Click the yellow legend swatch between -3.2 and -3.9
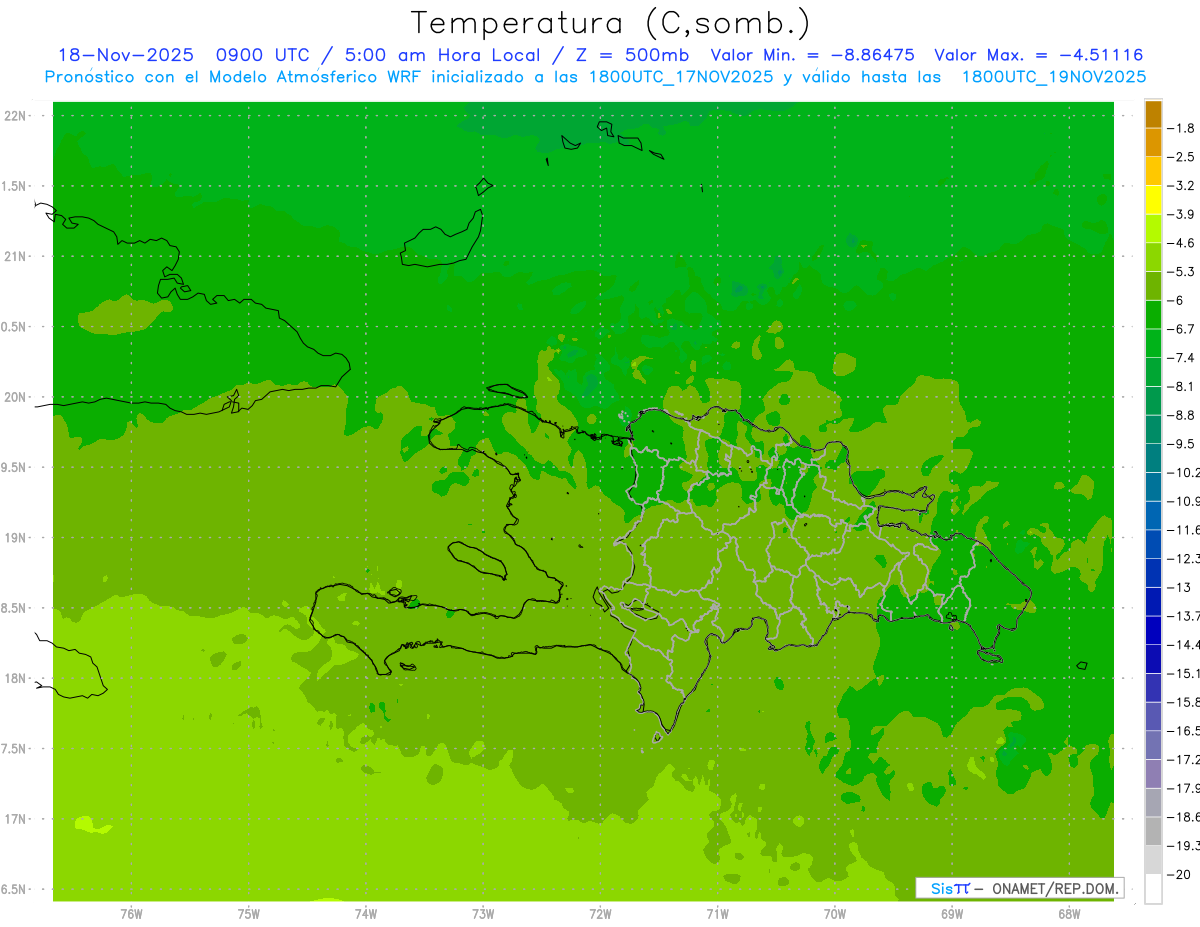The image size is (1200, 927). (1153, 200)
